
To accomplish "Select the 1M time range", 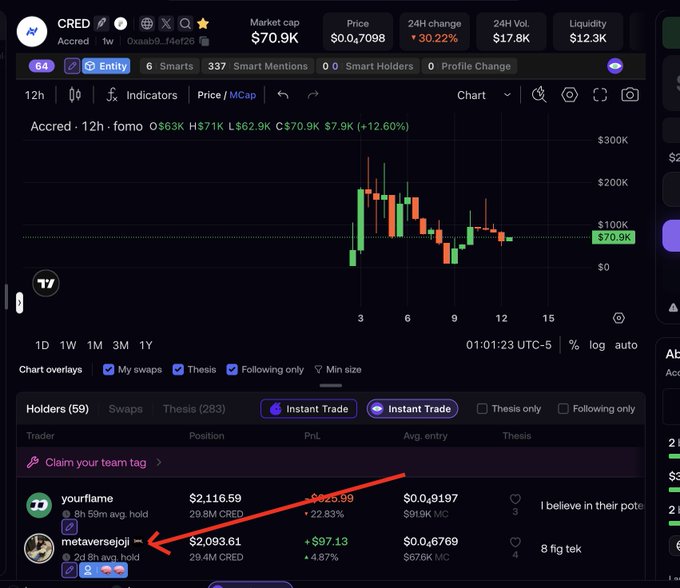I will [95, 345].
